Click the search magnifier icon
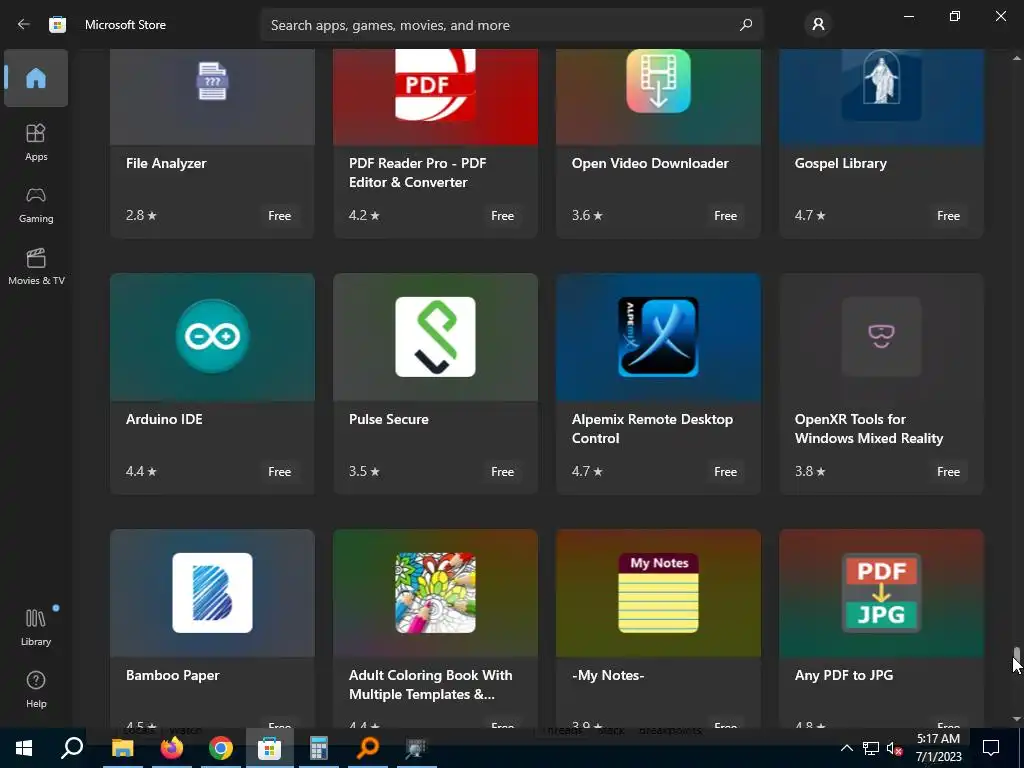Image resolution: width=1024 pixels, height=768 pixels. (x=746, y=25)
